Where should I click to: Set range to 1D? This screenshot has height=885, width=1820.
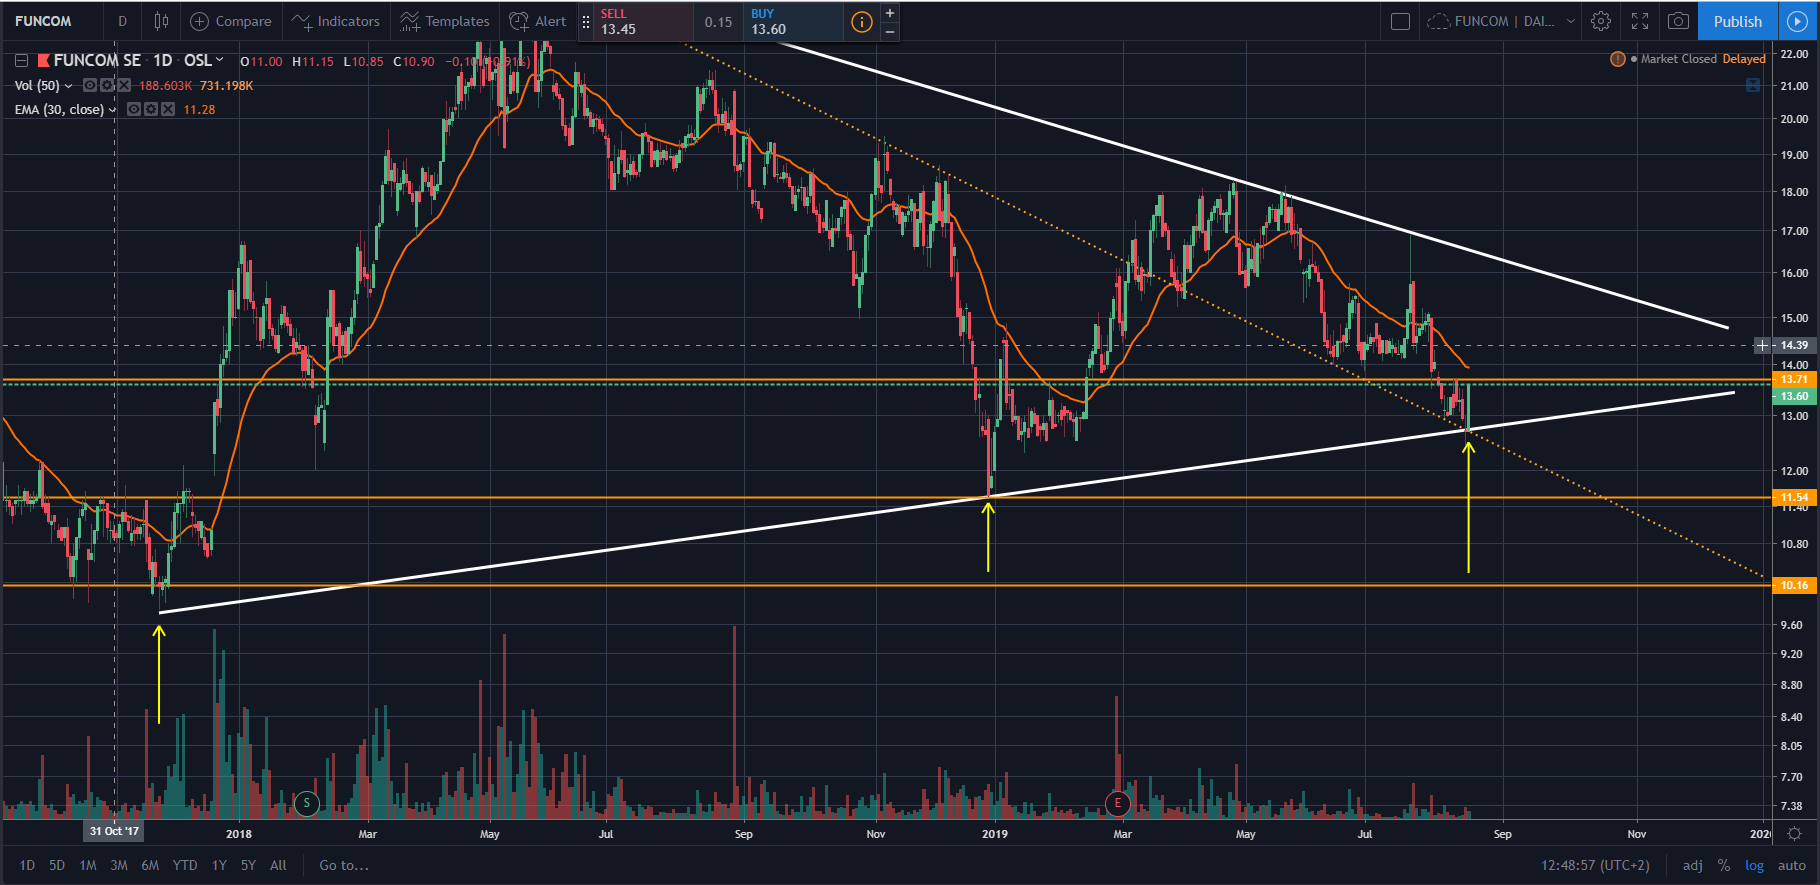point(27,865)
